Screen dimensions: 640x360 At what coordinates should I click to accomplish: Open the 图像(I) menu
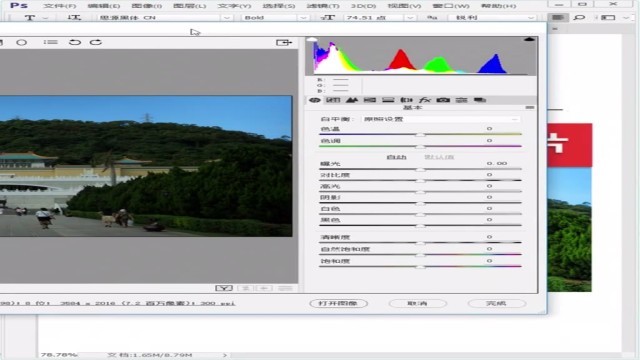pos(147,6)
